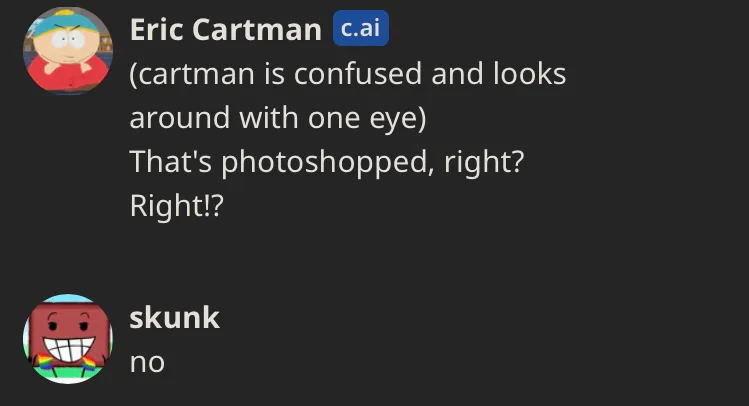
Task: Open Eric Cartman's profile avatar
Action: (x=68, y=51)
